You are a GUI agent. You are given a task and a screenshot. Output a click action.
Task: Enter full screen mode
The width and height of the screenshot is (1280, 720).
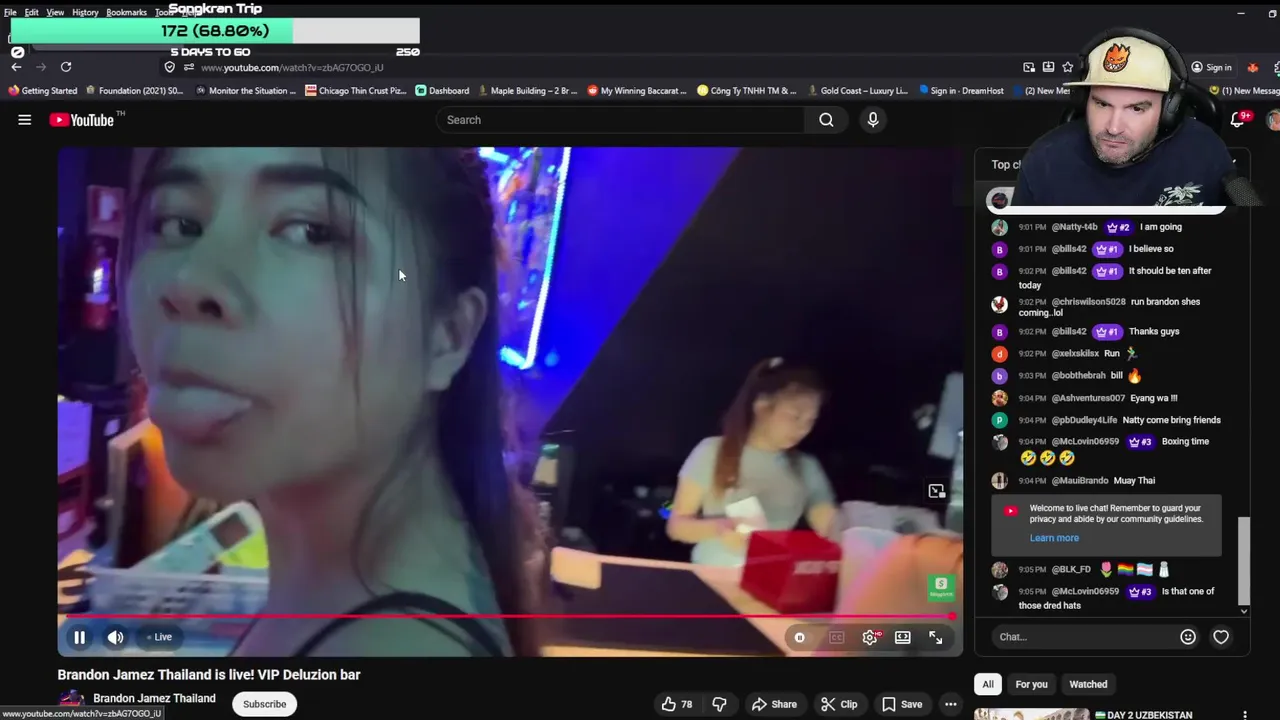(x=936, y=637)
